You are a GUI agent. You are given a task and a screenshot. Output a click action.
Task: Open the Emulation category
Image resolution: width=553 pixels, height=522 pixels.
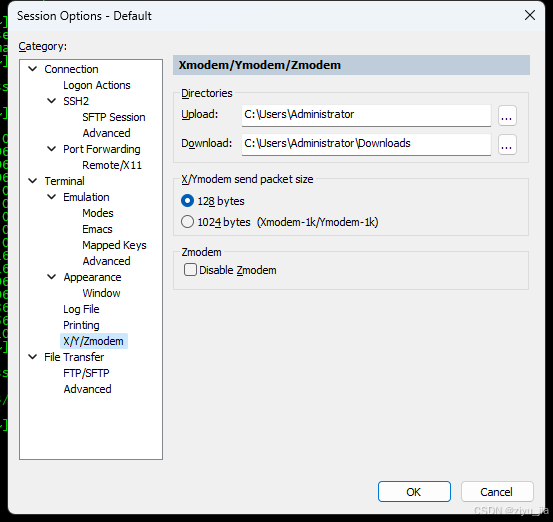pos(86,197)
